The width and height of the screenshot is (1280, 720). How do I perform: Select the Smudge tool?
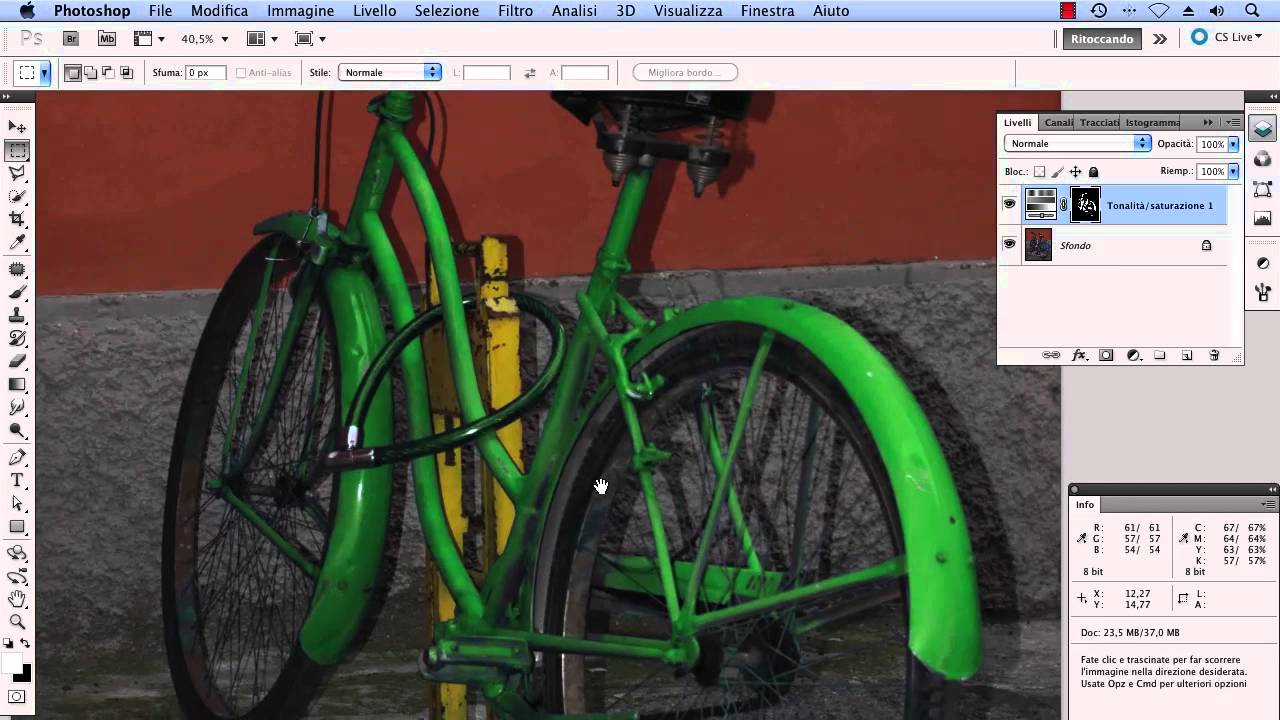click(x=17, y=407)
